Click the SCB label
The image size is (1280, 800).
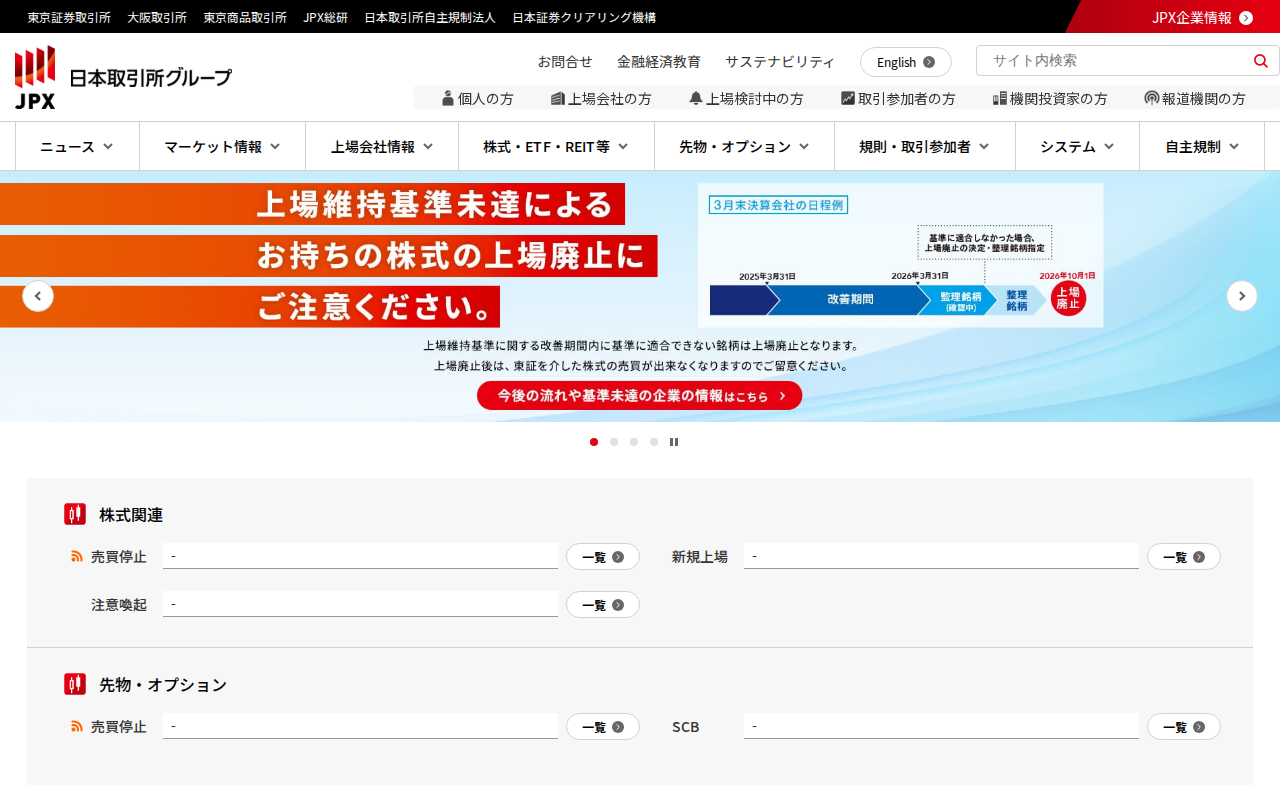686,727
